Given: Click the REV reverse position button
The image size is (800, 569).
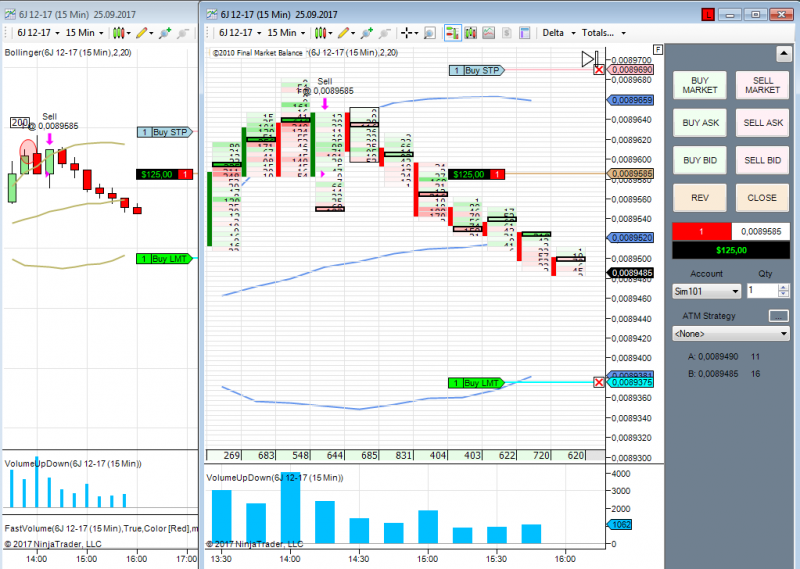Looking at the screenshot, I should click(x=699, y=198).
